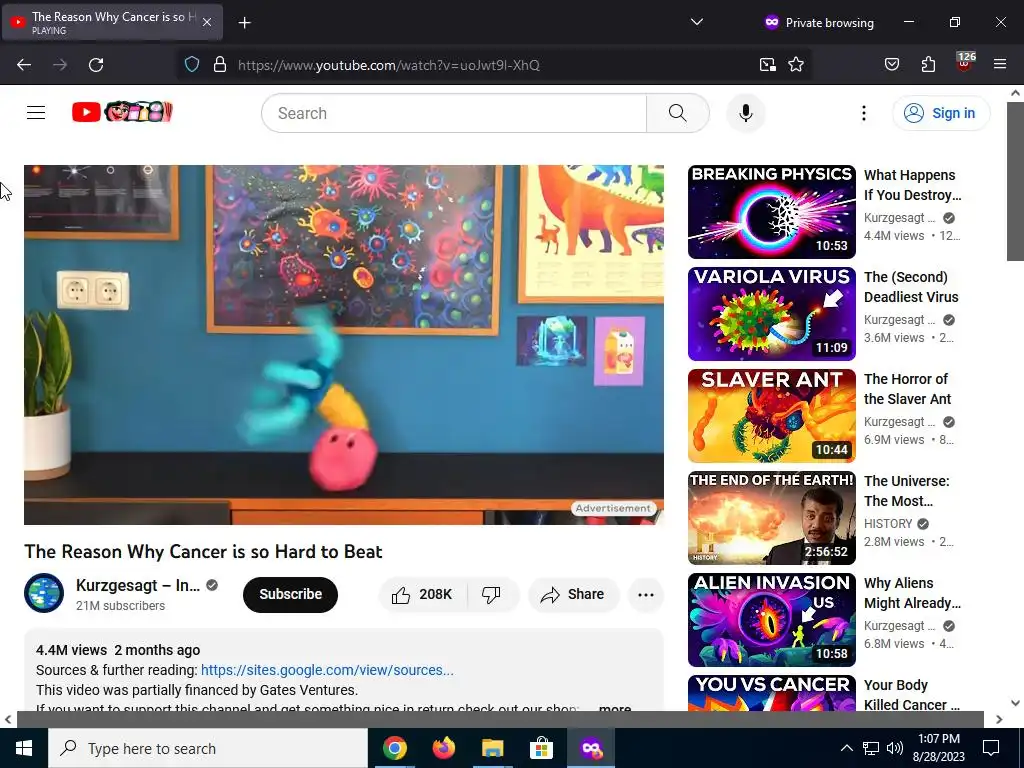Open the sites.google.com sources link
The height and width of the screenshot is (768, 1024).
327,670
